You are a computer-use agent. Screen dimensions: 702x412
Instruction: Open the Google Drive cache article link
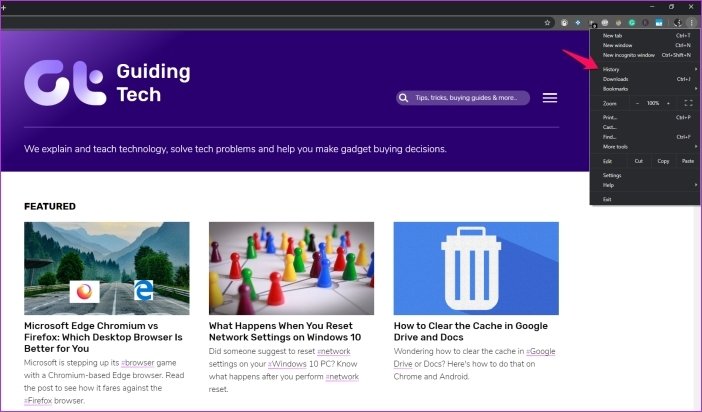click(474, 331)
